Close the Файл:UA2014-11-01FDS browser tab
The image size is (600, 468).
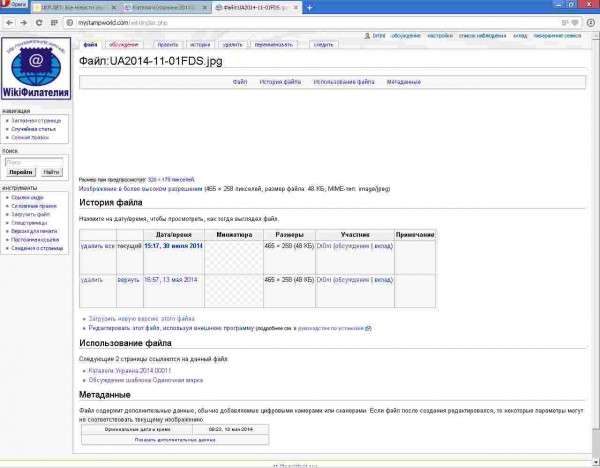(x=295, y=8)
